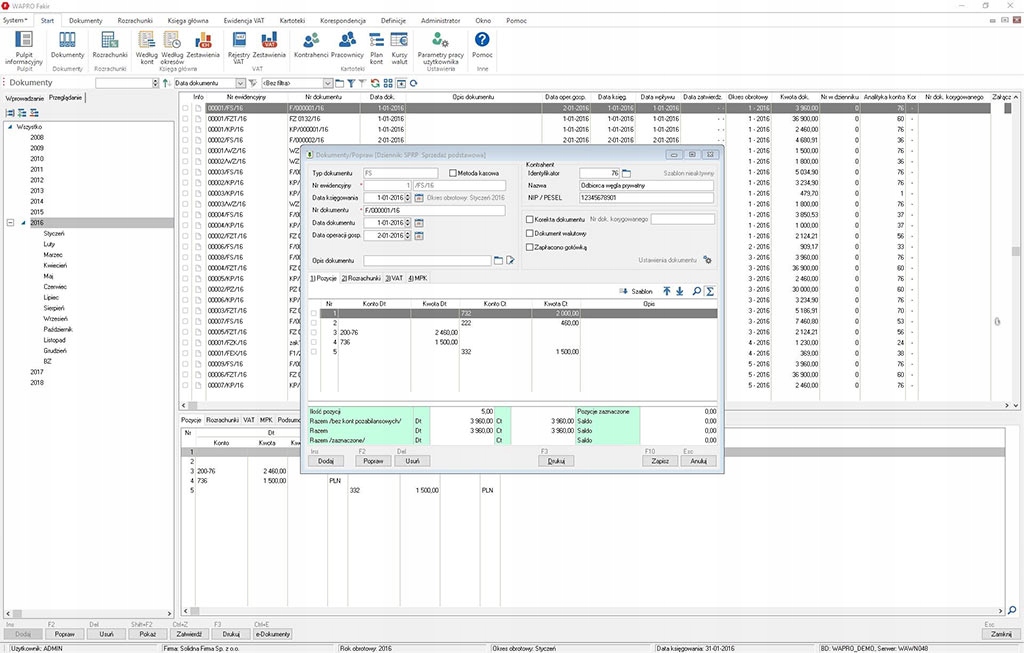Open the calendar next to Data księgowania

[x=419, y=198]
